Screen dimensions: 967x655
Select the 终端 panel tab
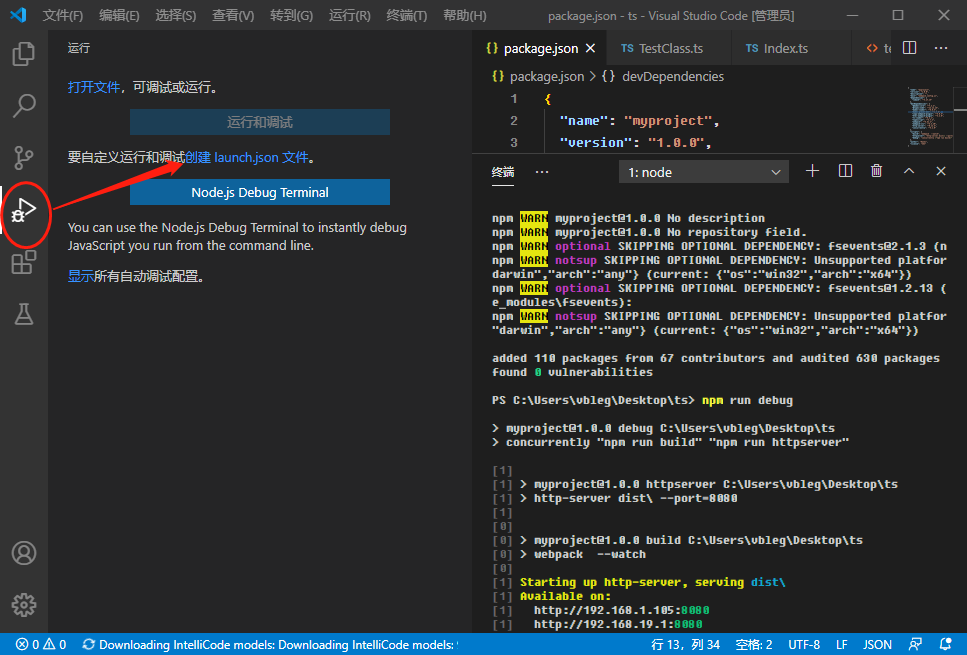503,172
